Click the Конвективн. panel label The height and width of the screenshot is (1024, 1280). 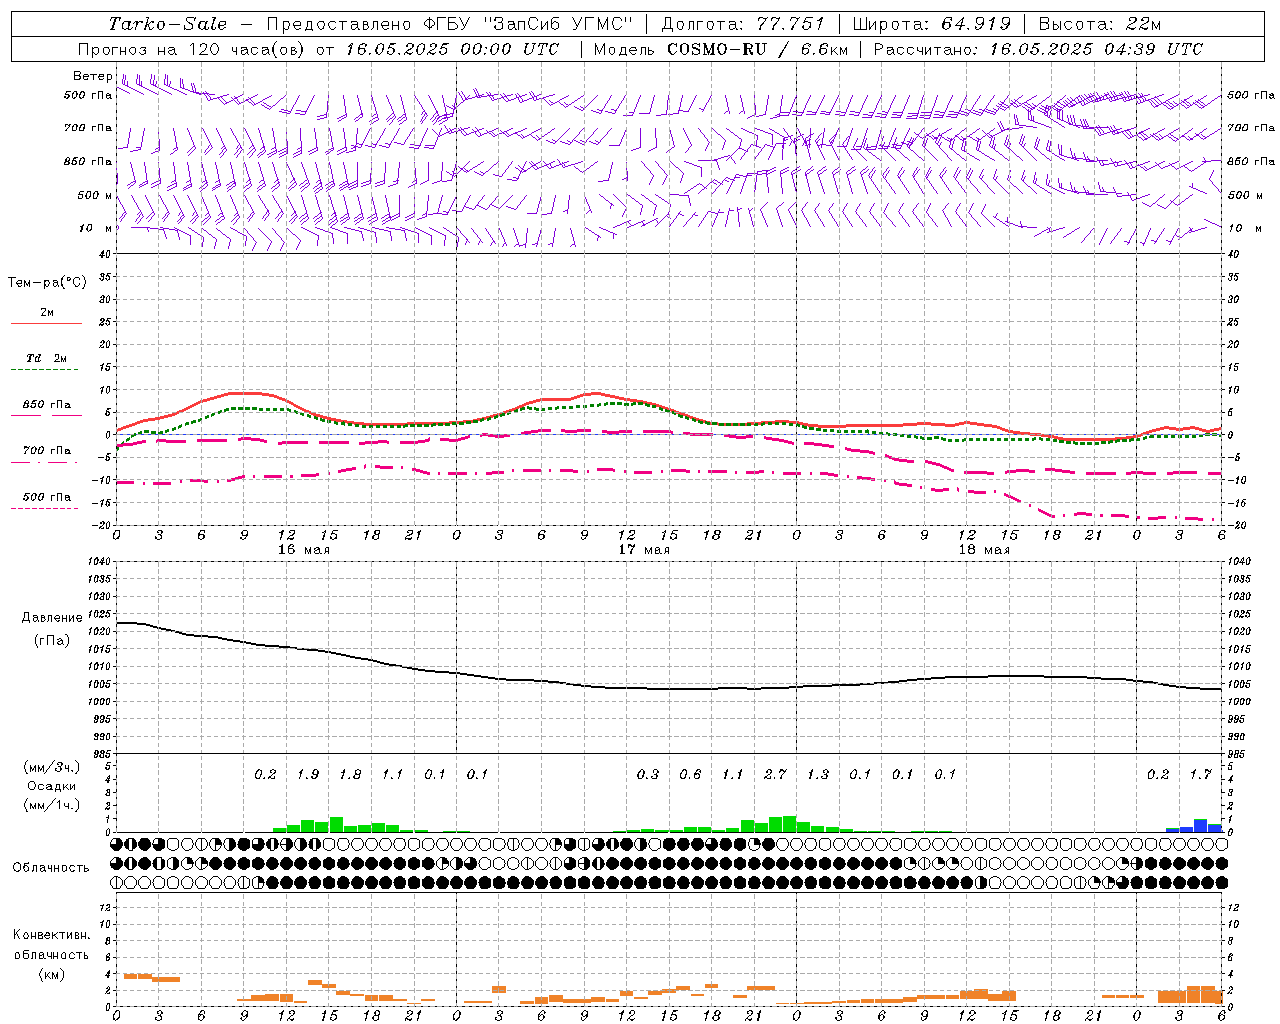[x=51, y=935]
